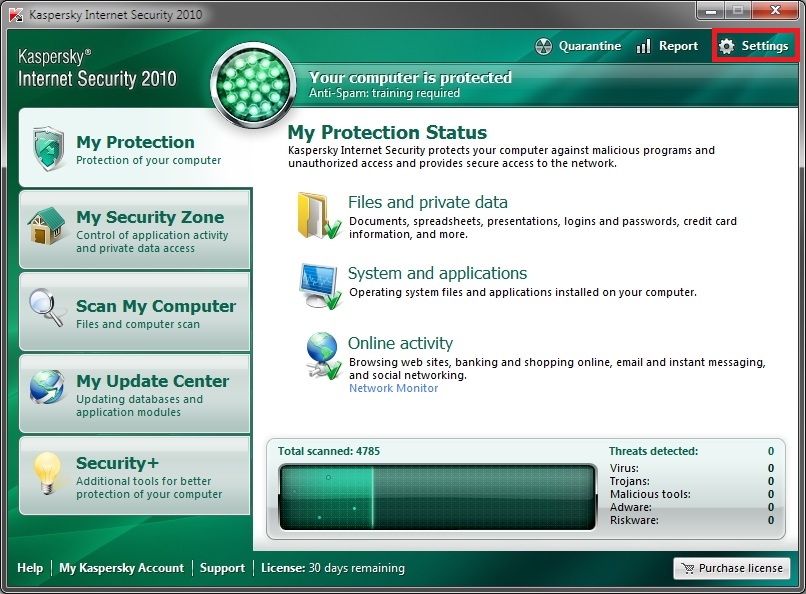The width and height of the screenshot is (806, 594).
Task: Click the 'My Protection Status' heading
Action: point(387,133)
